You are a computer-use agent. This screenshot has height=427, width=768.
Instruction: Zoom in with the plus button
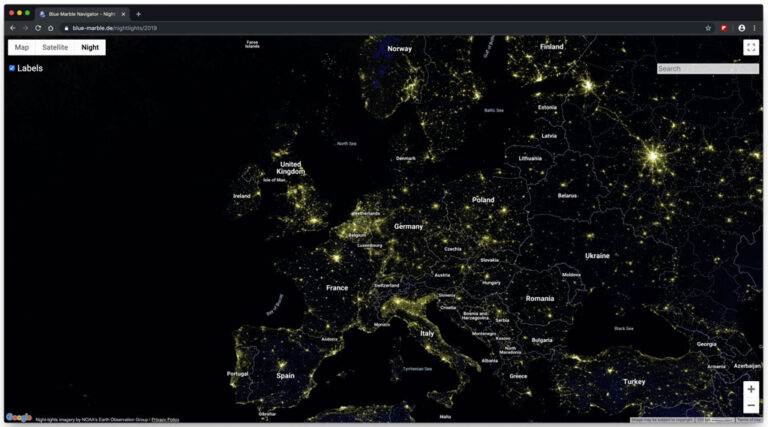click(751, 389)
